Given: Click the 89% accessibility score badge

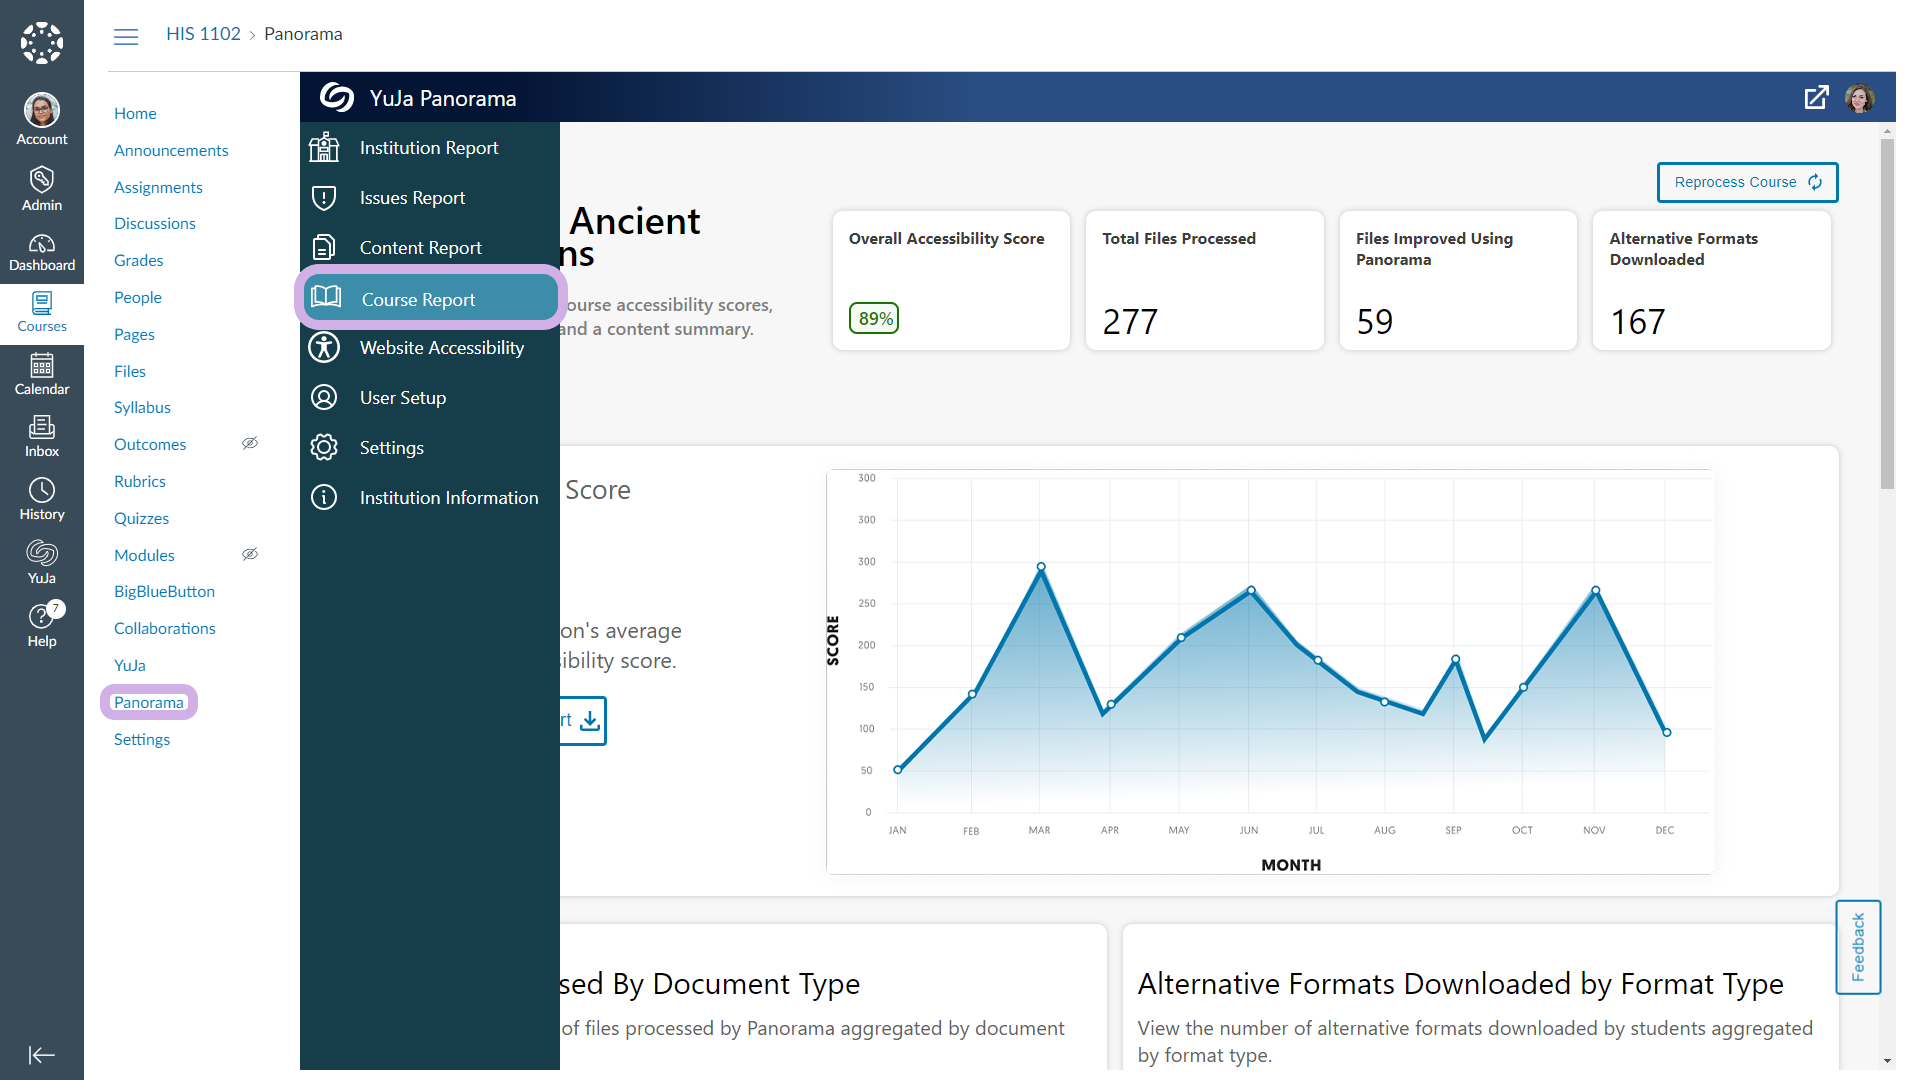Looking at the screenshot, I should [874, 318].
